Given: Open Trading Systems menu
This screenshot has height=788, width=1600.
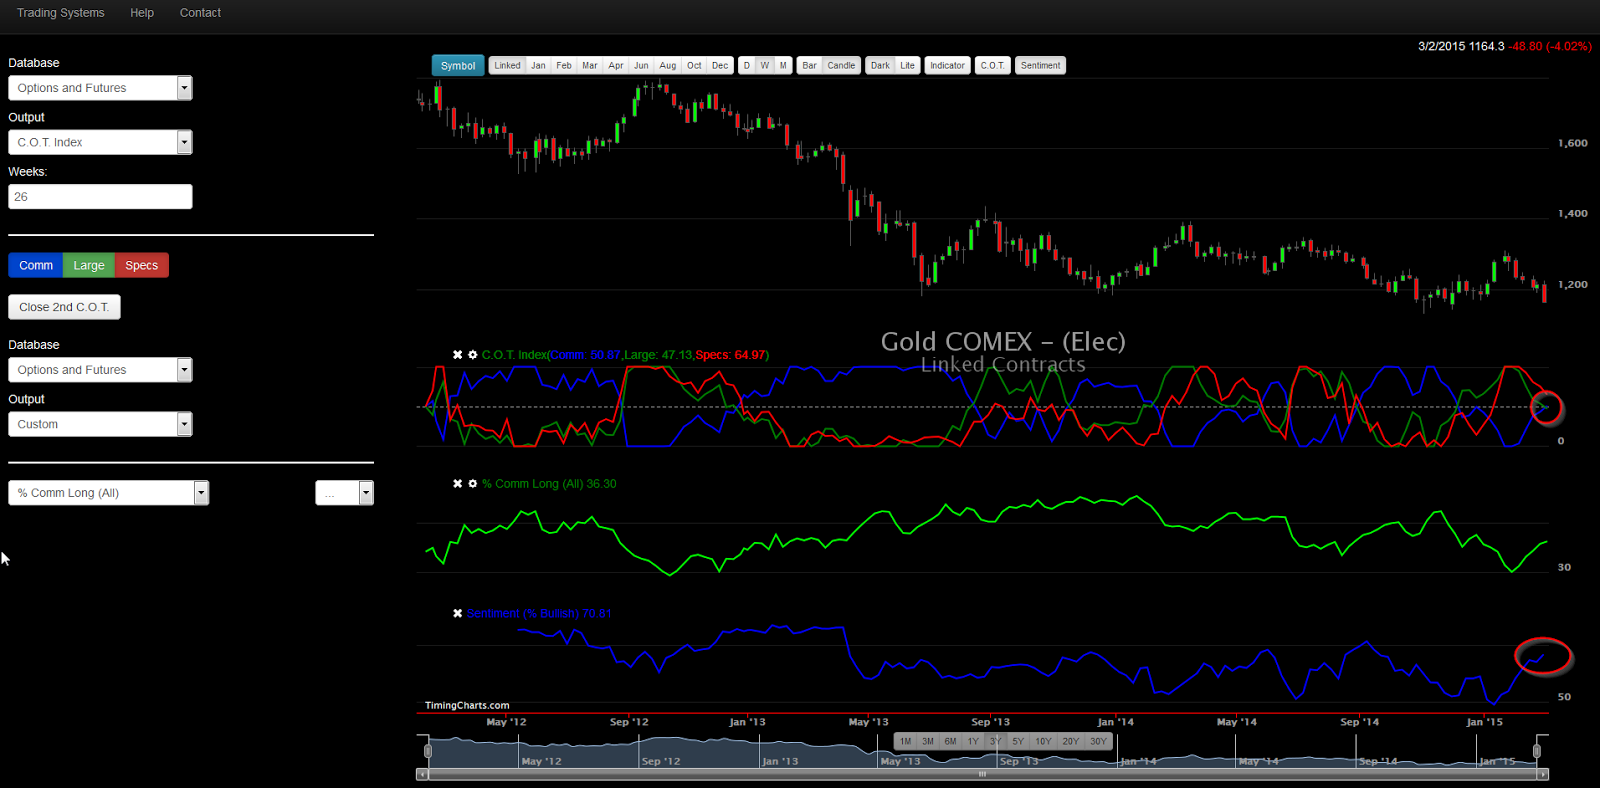Looking at the screenshot, I should pyautogui.click(x=60, y=13).
